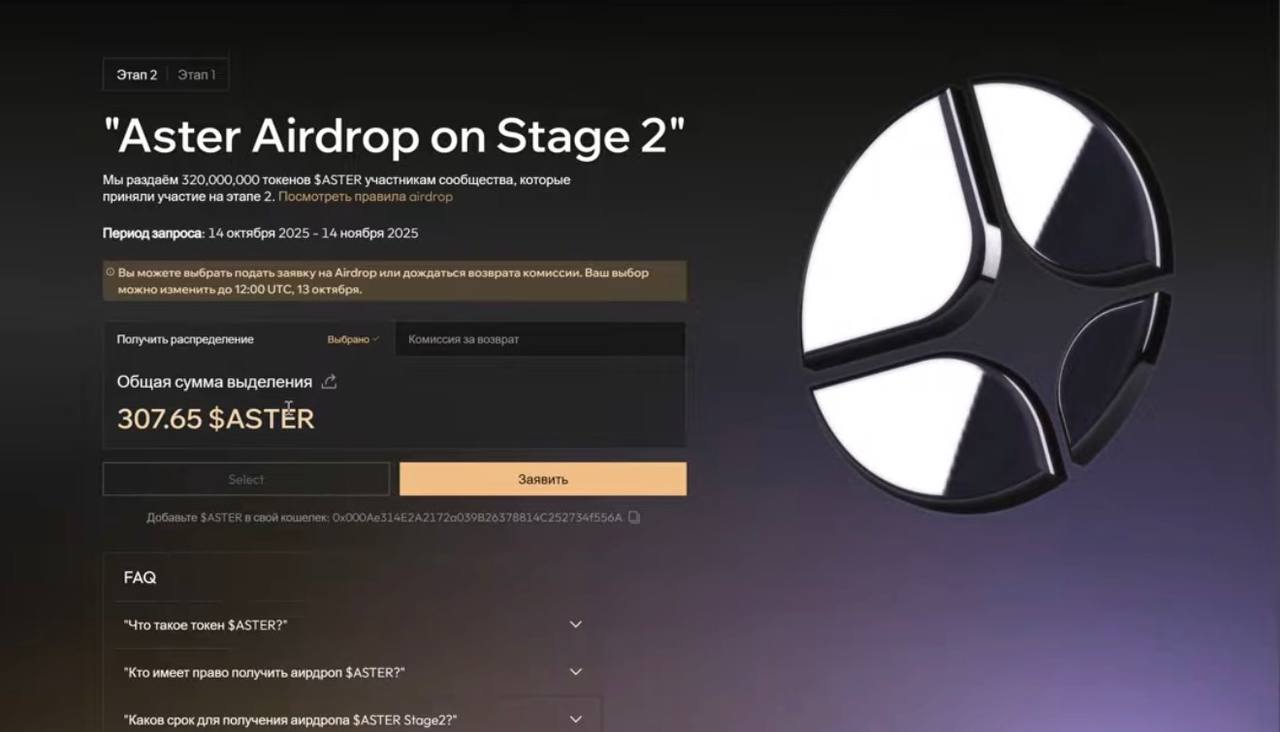Switch to the Этап 1 tab

coord(197,74)
